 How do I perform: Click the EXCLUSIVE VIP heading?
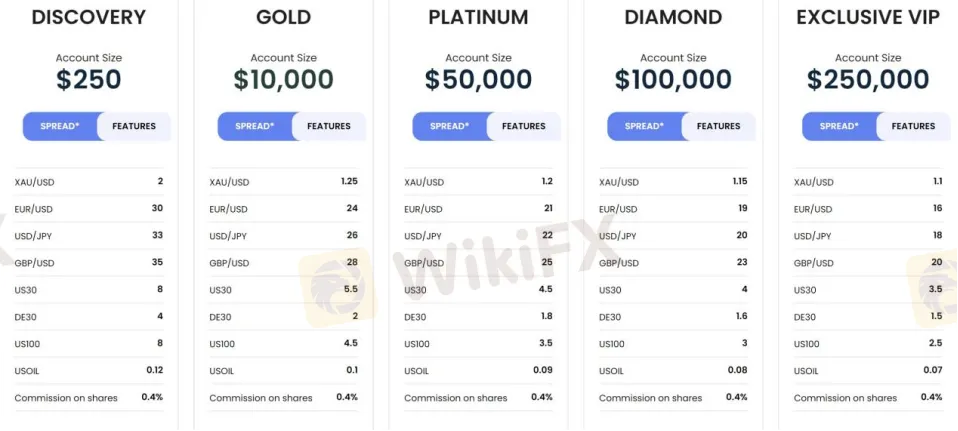[868, 18]
